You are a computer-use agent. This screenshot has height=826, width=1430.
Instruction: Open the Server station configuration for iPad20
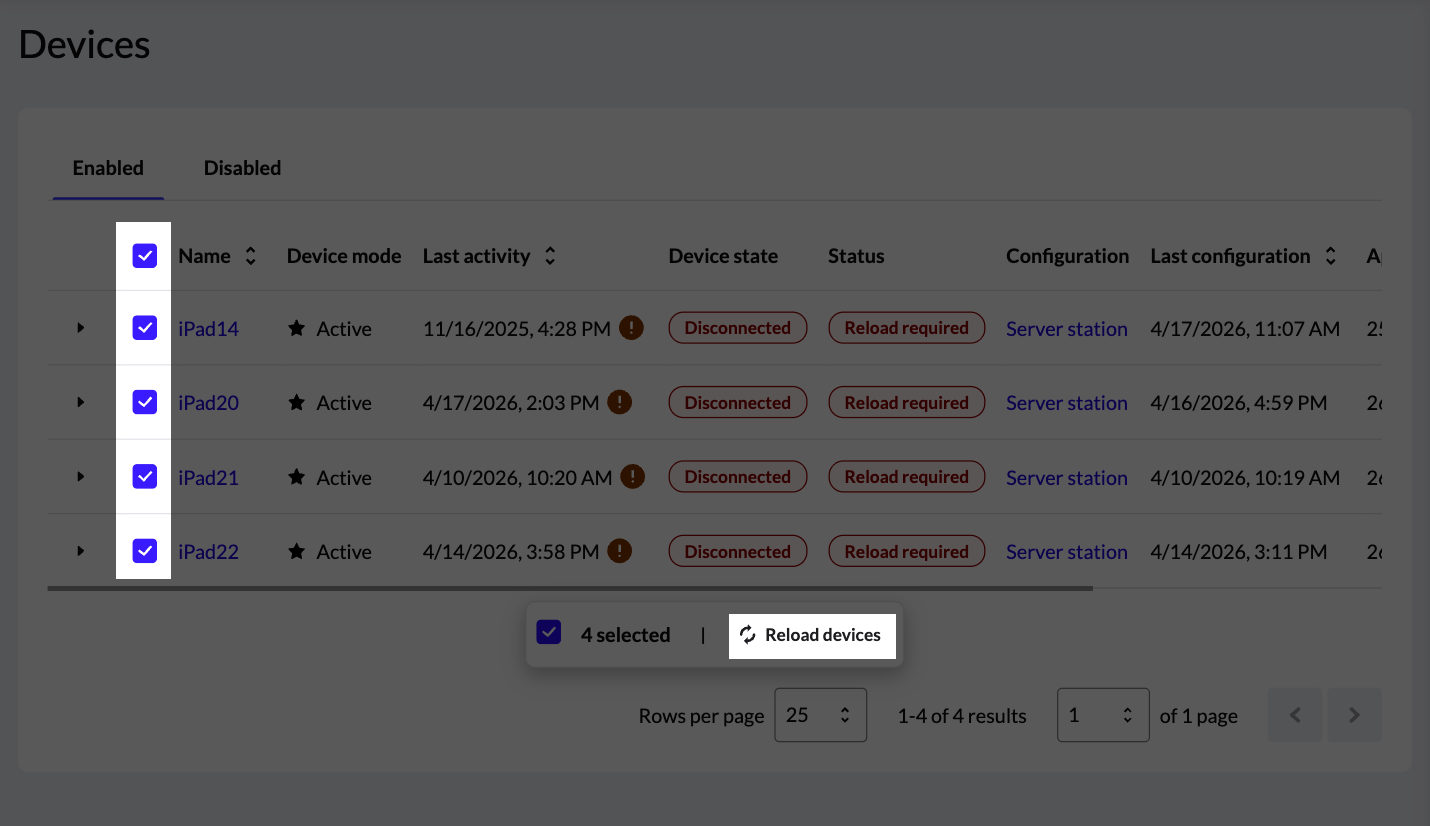click(1066, 402)
